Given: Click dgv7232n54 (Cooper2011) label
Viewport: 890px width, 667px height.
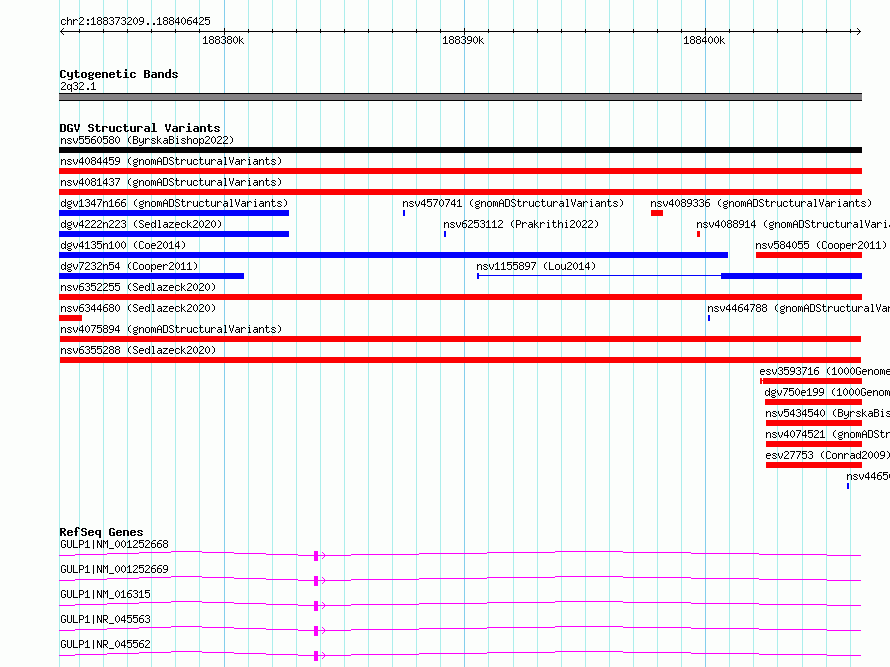Looking at the screenshot, I should click(129, 266).
